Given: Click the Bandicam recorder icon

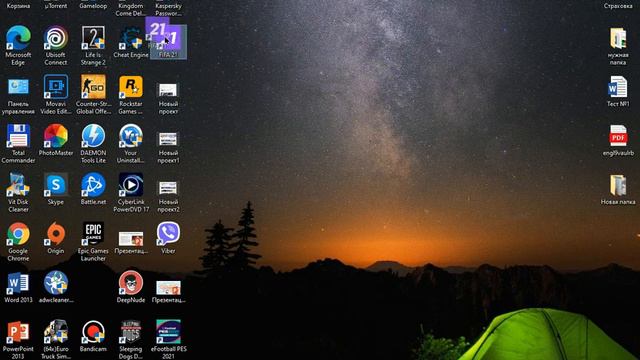Looking at the screenshot, I should tap(93, 336).
